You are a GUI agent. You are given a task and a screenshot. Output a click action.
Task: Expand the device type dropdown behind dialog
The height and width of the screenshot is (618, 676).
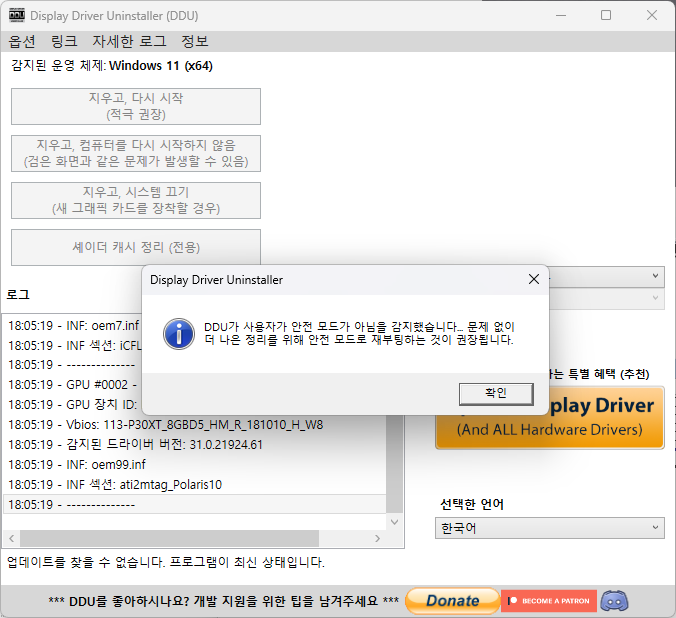655,276
